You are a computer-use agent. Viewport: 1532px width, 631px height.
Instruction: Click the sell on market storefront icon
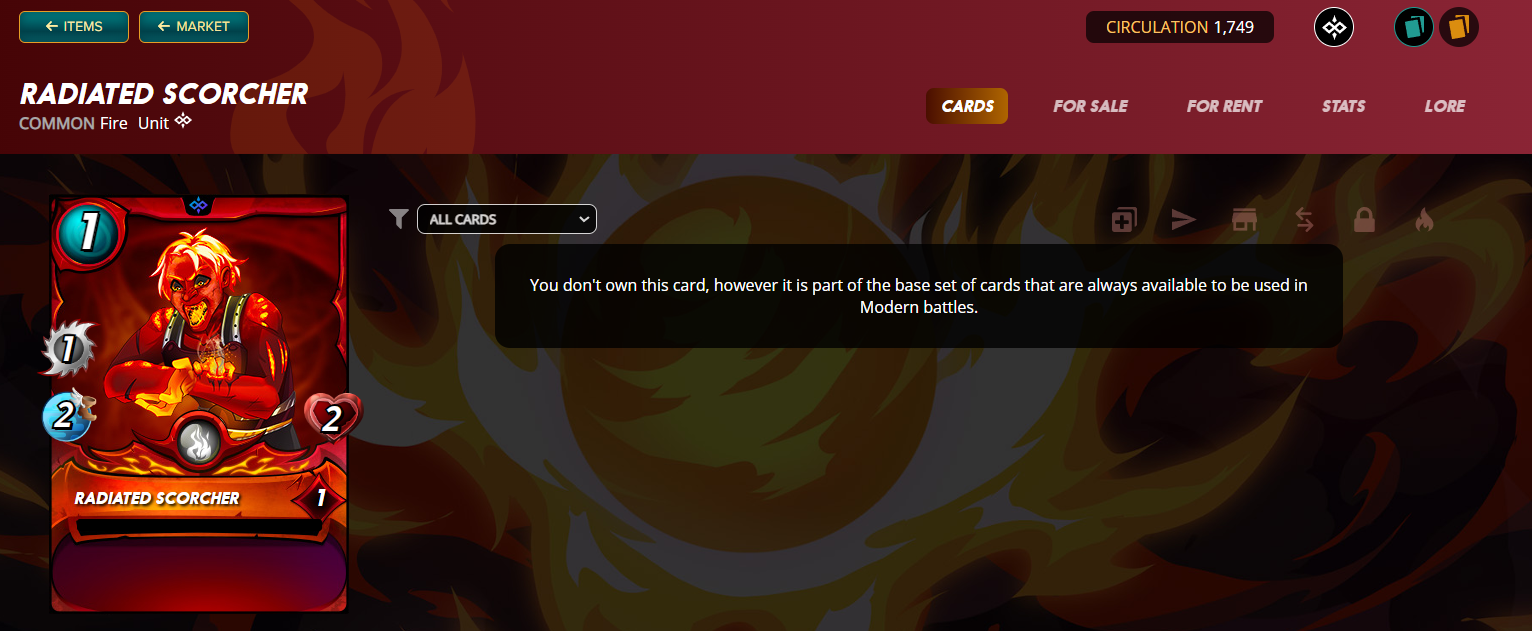click(x=1244, y=220)
